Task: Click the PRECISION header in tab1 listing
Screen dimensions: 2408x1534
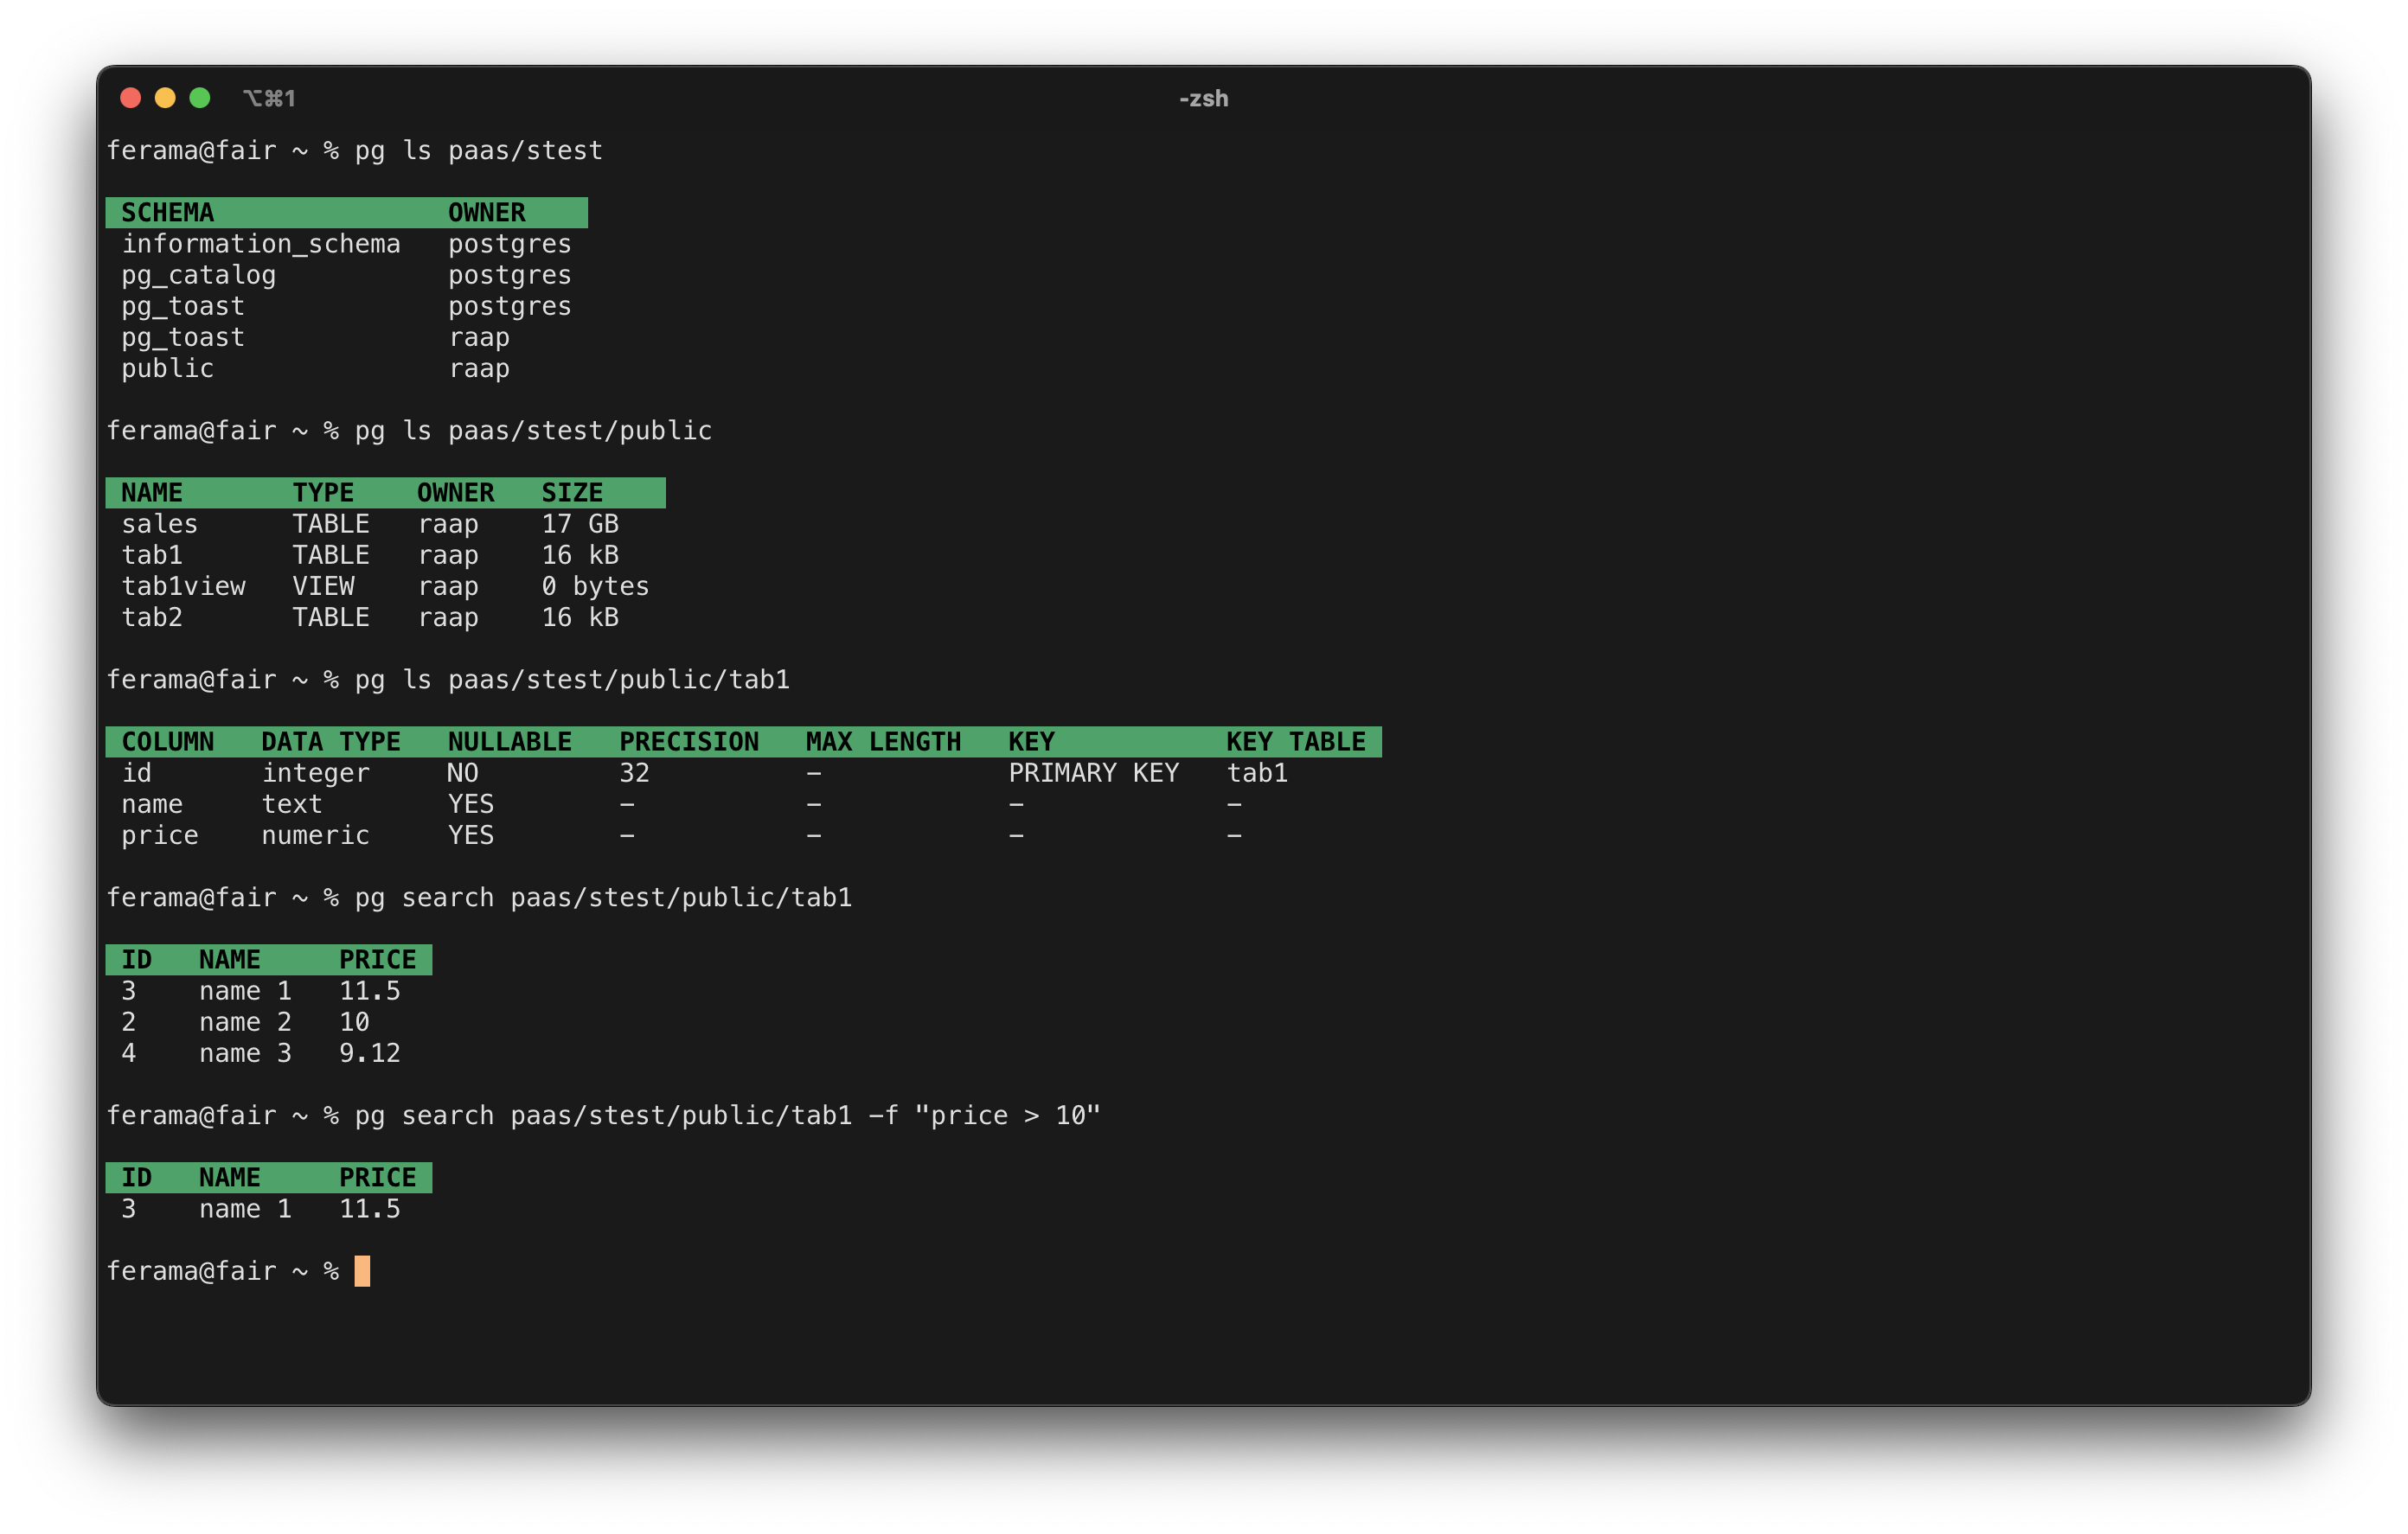Action: 688,742
